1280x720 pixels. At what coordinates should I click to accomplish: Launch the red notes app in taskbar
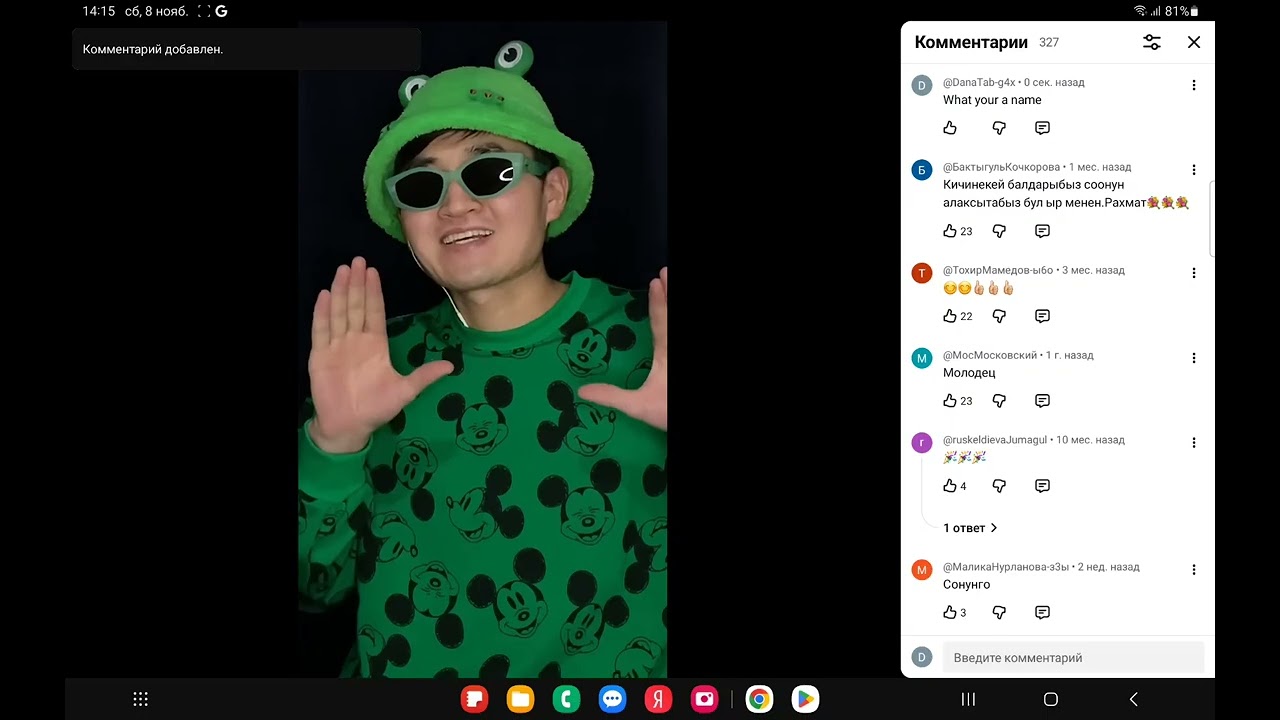(x=474, y=700)
